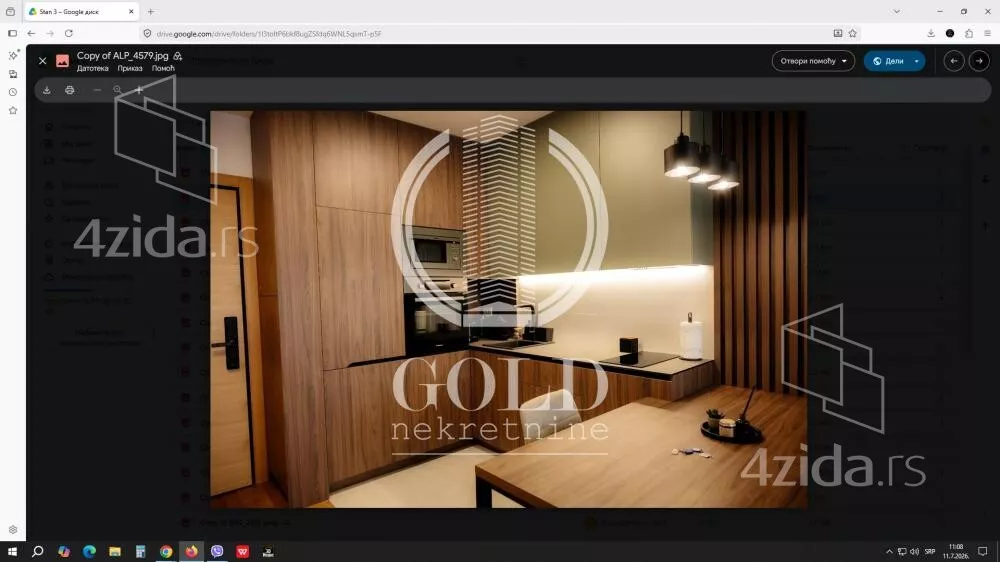1000x562 pixels.
Task: Open the list all tabs dropdown
Action: tap(897, 11)
